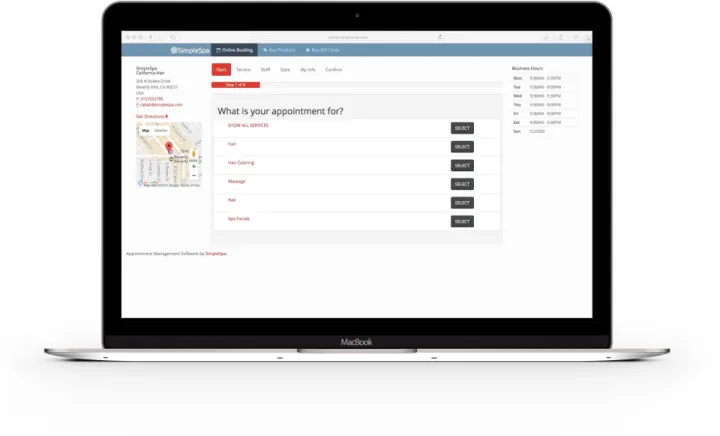Switch map to Map view

tap(145, 130)
